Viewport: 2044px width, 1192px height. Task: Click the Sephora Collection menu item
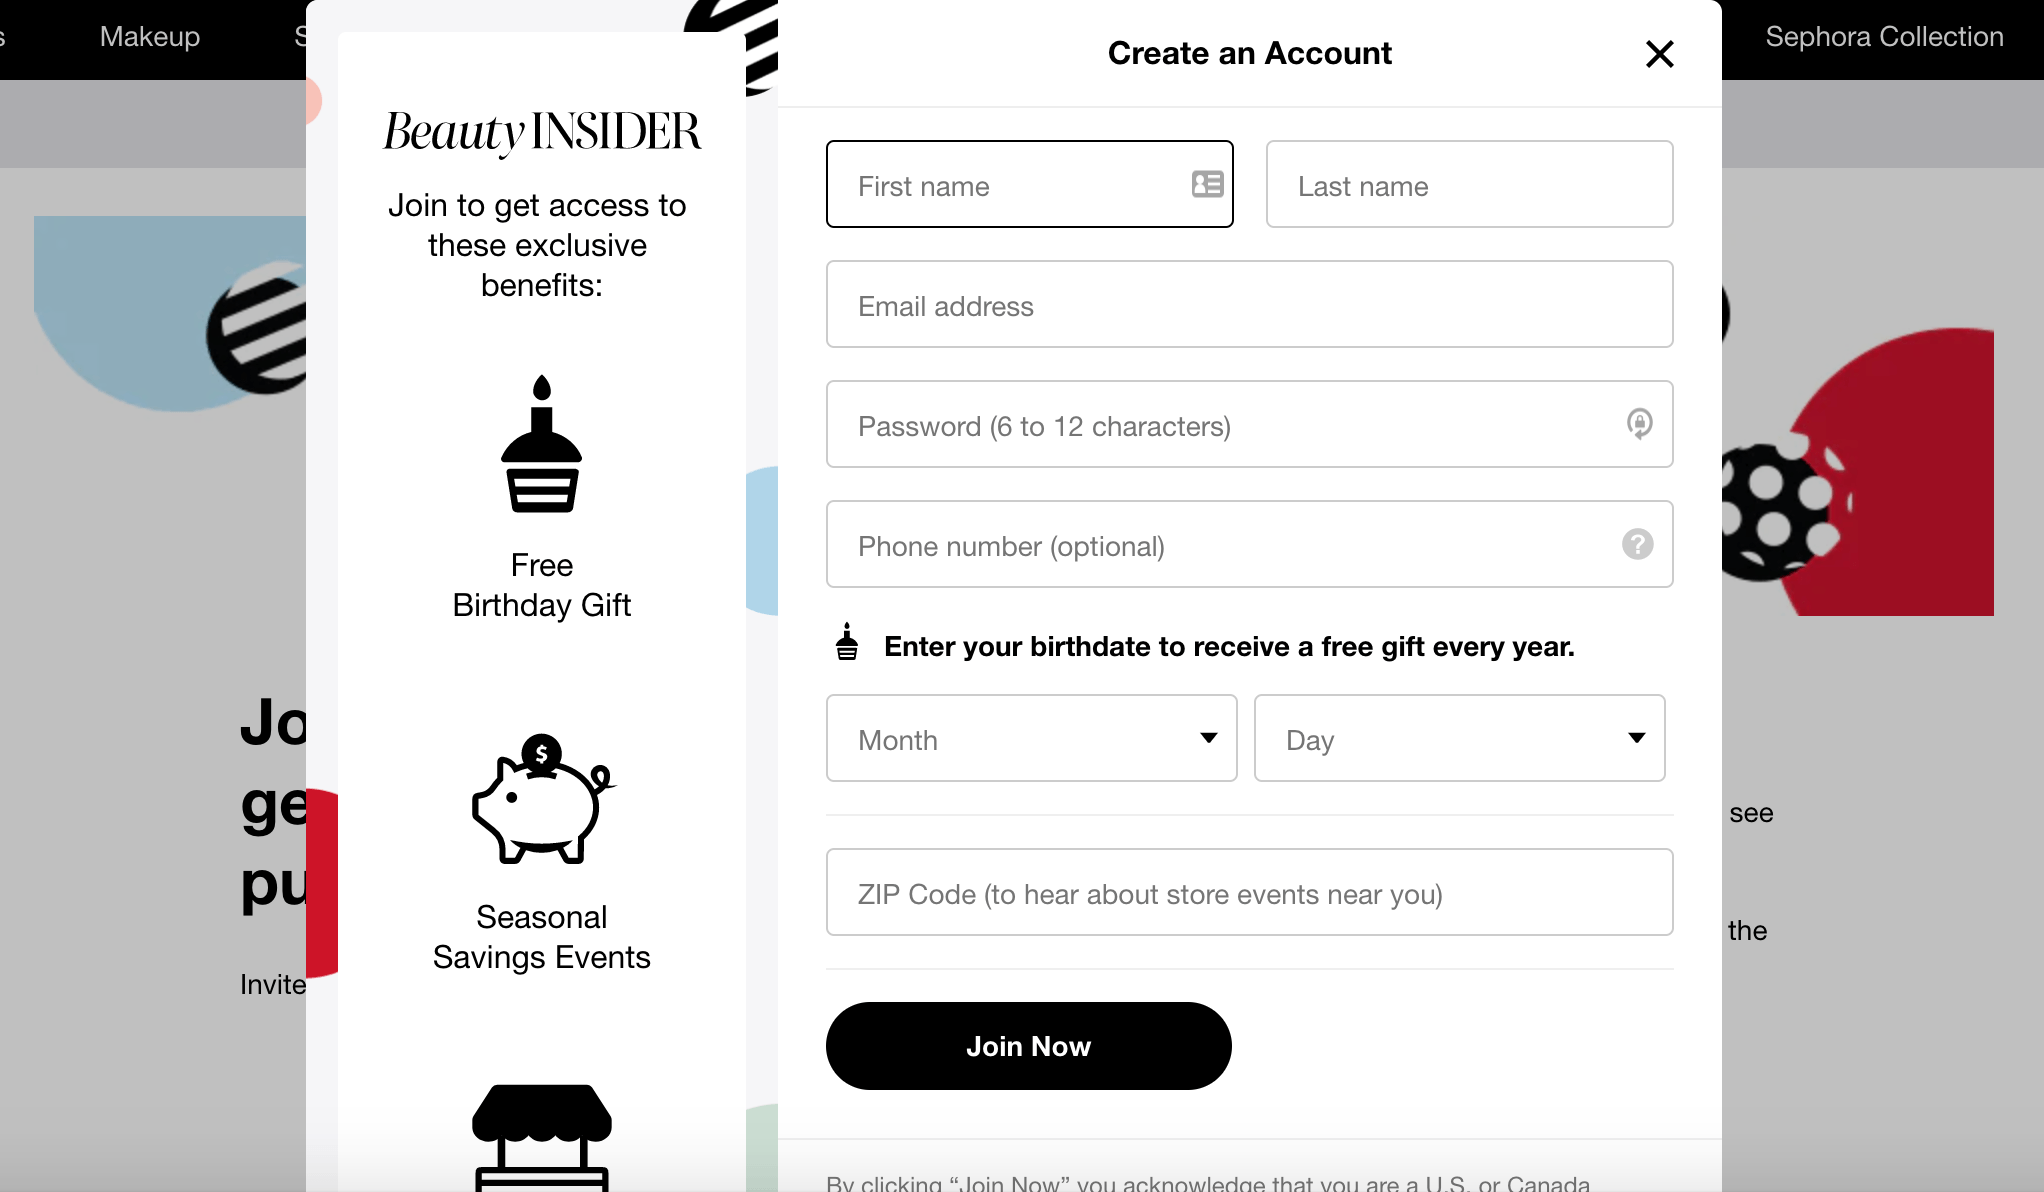[x=1887, y=35]
